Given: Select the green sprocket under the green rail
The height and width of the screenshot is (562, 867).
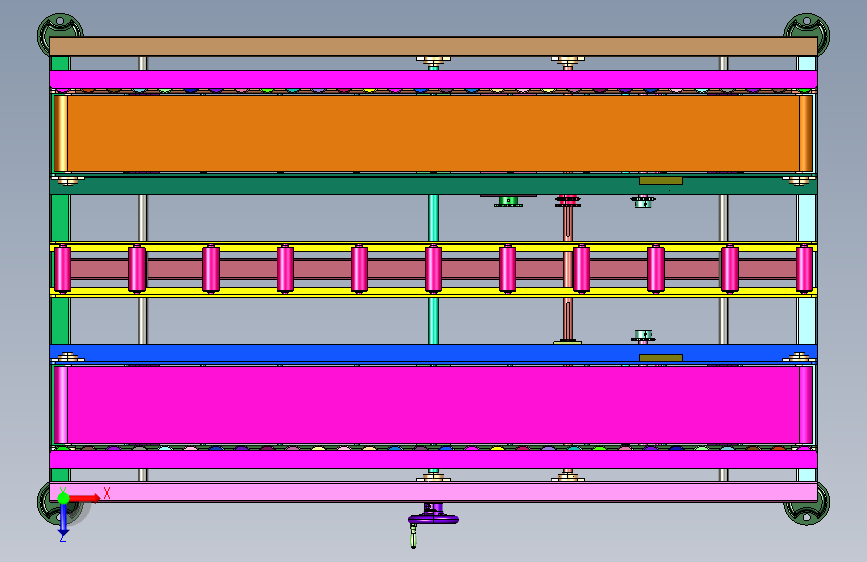Looking at the screenshot, I should [508, 201].
